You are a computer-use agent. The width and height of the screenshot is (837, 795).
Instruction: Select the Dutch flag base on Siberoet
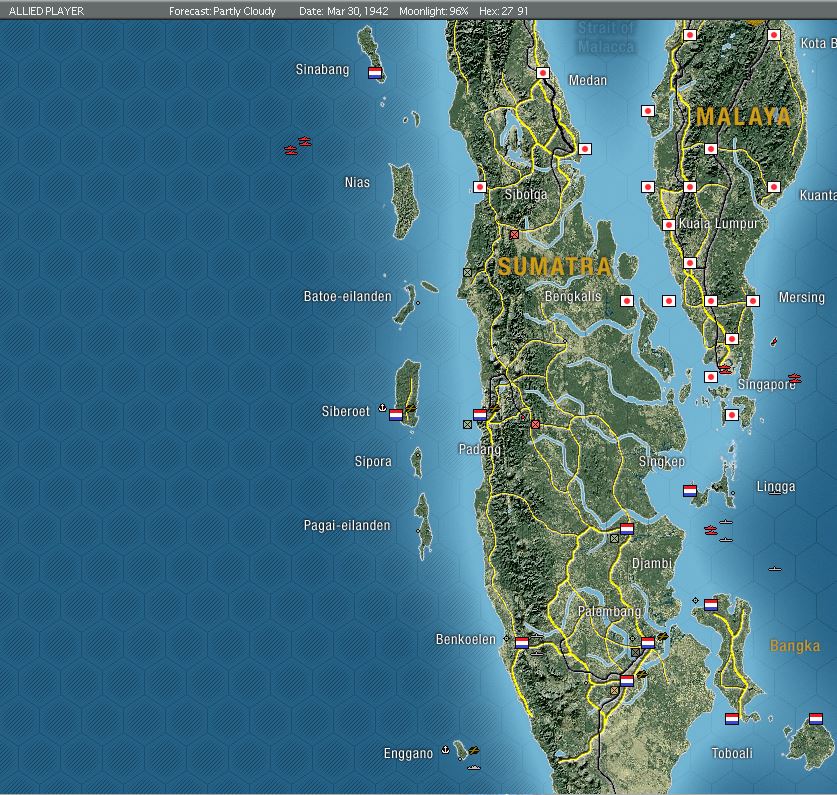(396, 415)
